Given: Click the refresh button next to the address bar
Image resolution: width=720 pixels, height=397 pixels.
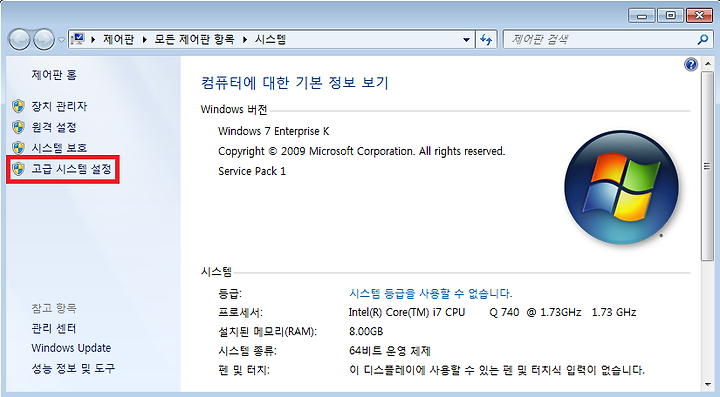Looking at the screenshot, I should [486, 40].
